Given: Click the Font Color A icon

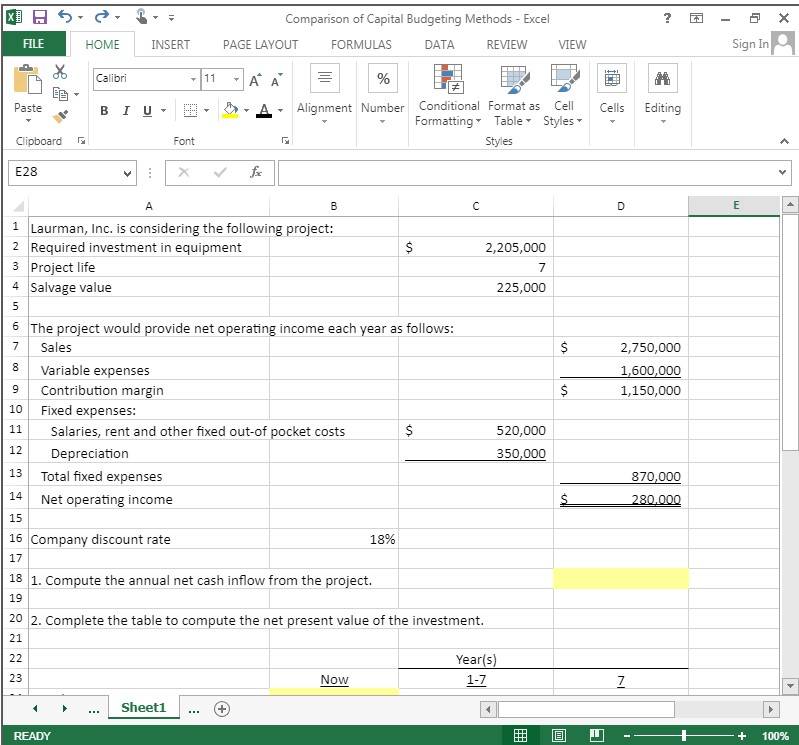Looking at the screenshot, I should click(x=264, y=110).
